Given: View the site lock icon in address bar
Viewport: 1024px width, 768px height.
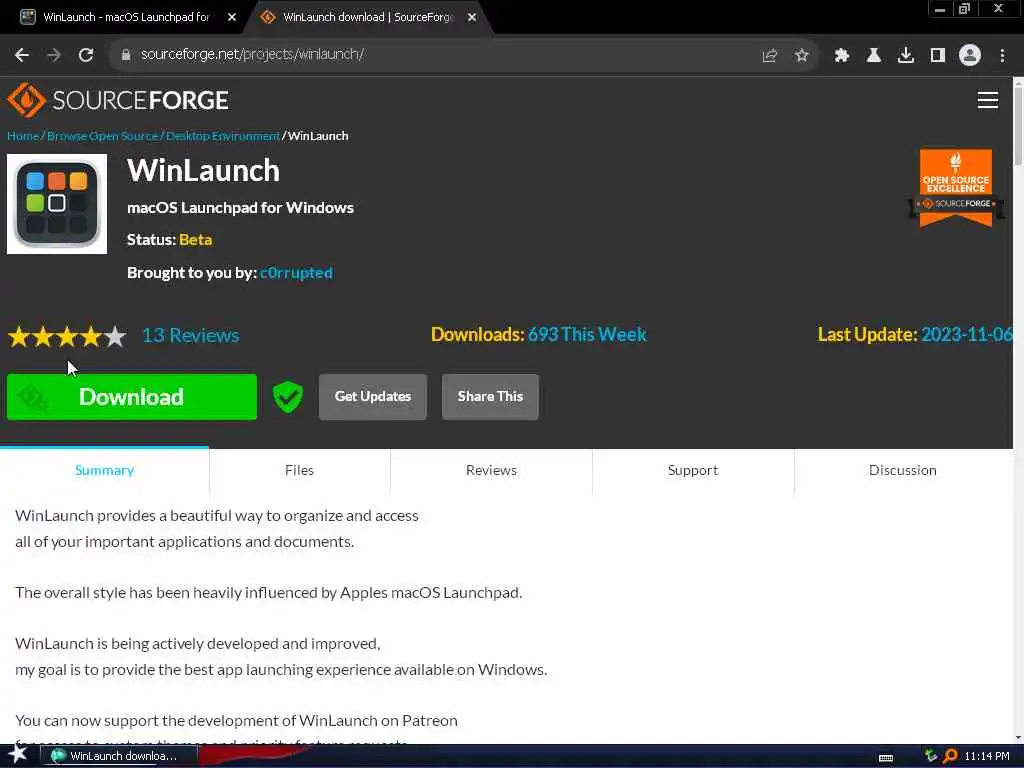Looking at the screenshot, I should tap(125, 55).
